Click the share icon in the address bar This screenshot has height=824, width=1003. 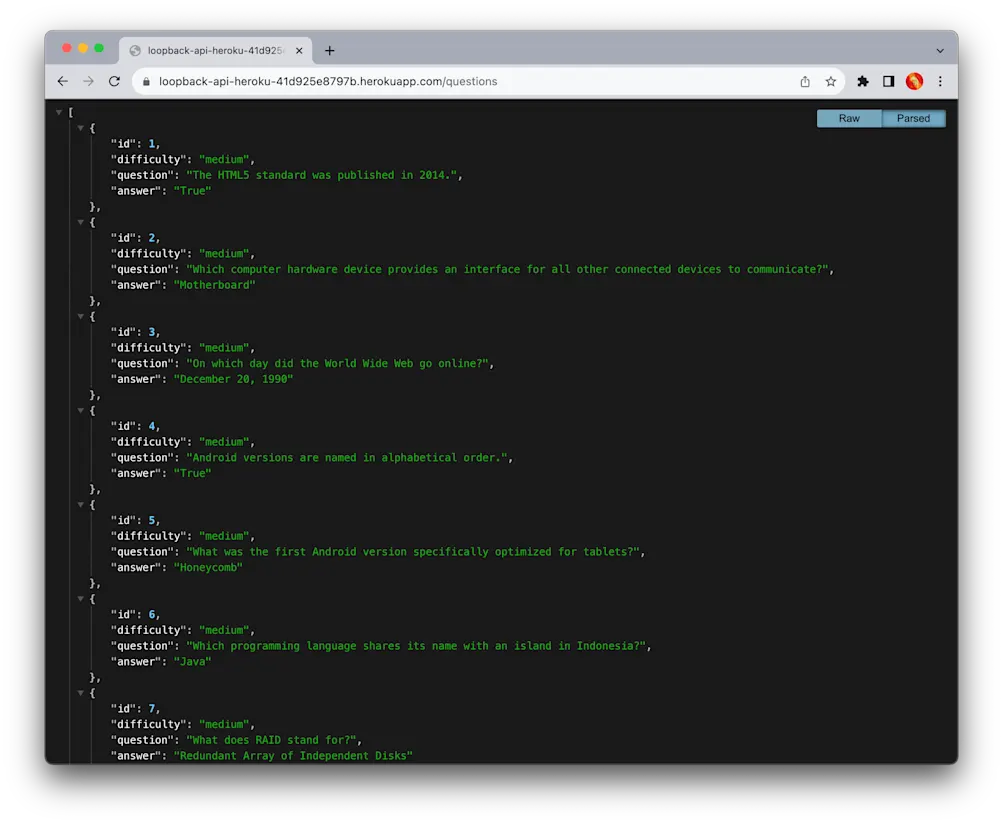(804, 81)
